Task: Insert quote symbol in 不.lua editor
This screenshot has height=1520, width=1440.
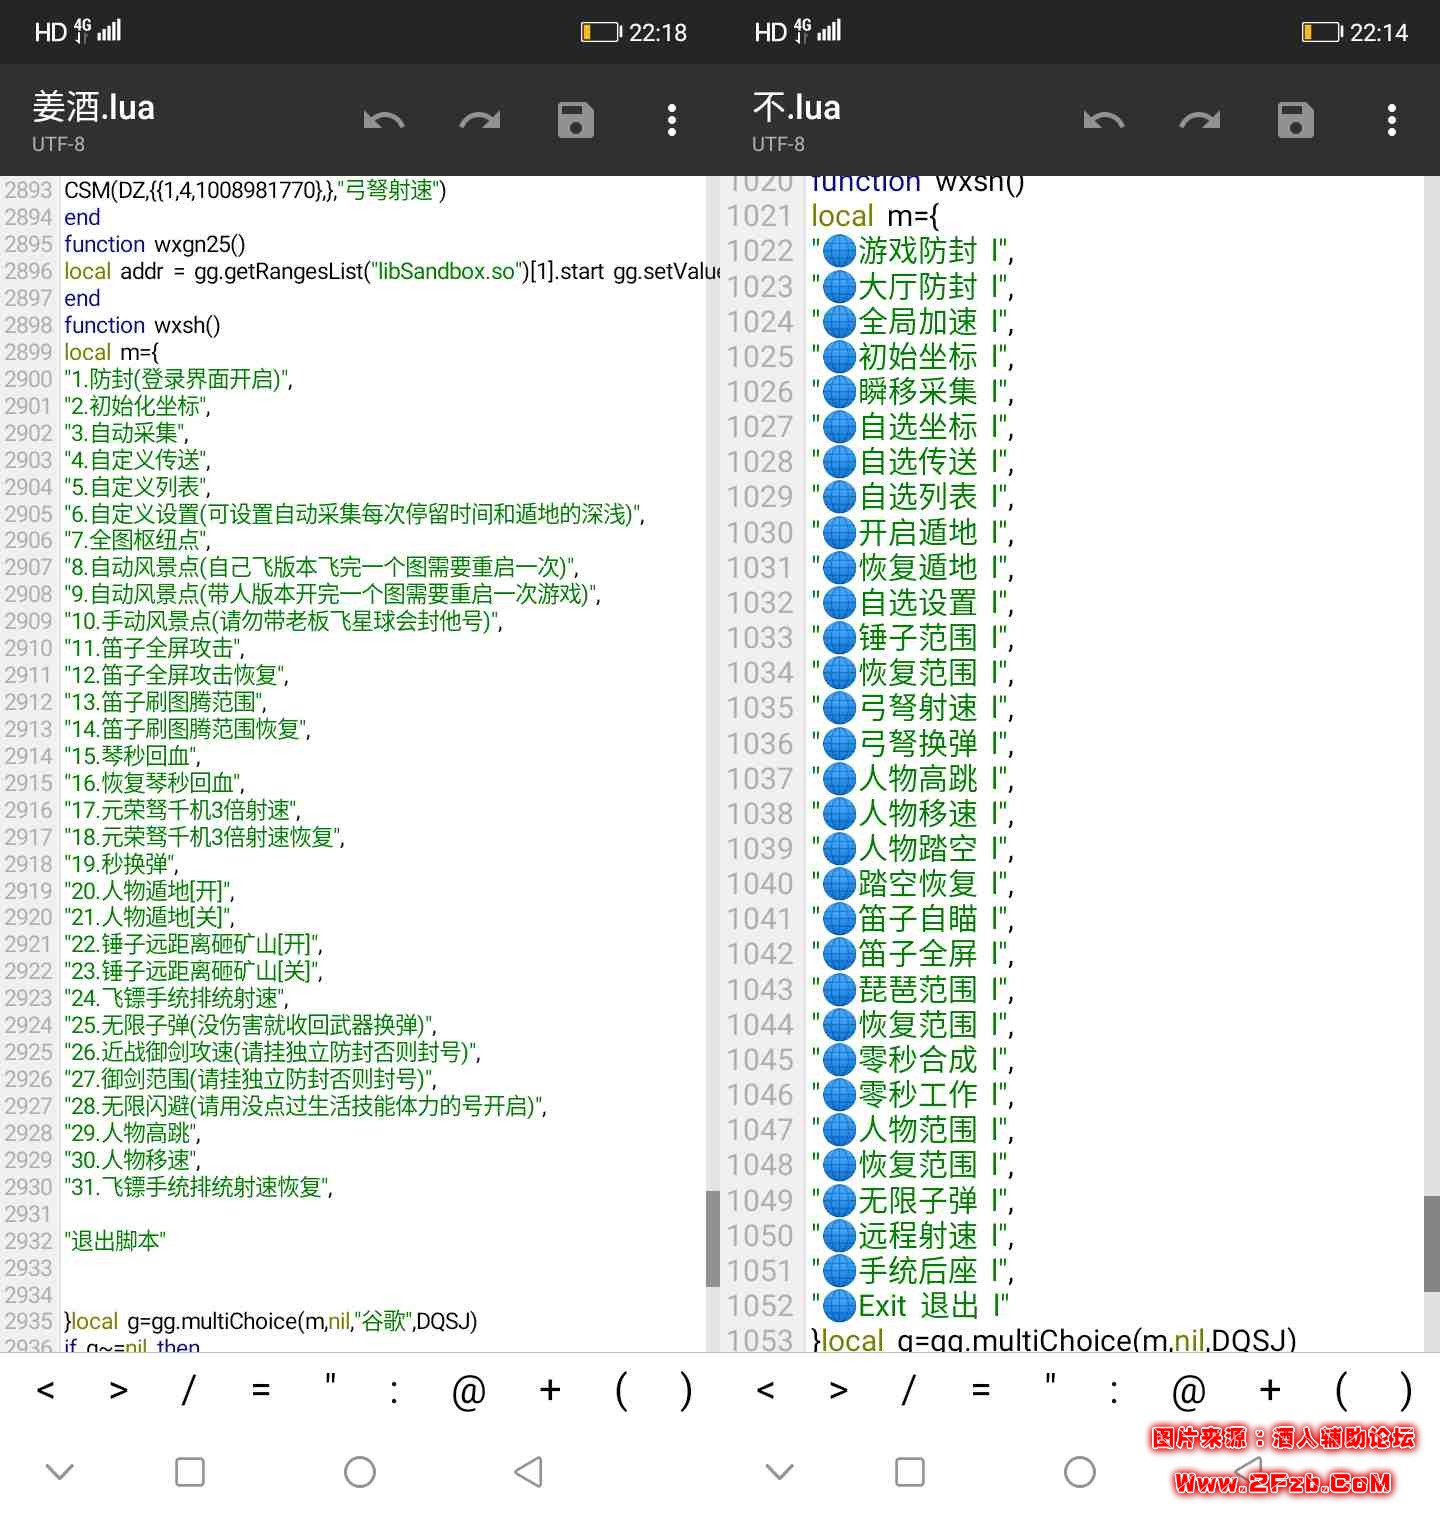Action: 1050,1381
